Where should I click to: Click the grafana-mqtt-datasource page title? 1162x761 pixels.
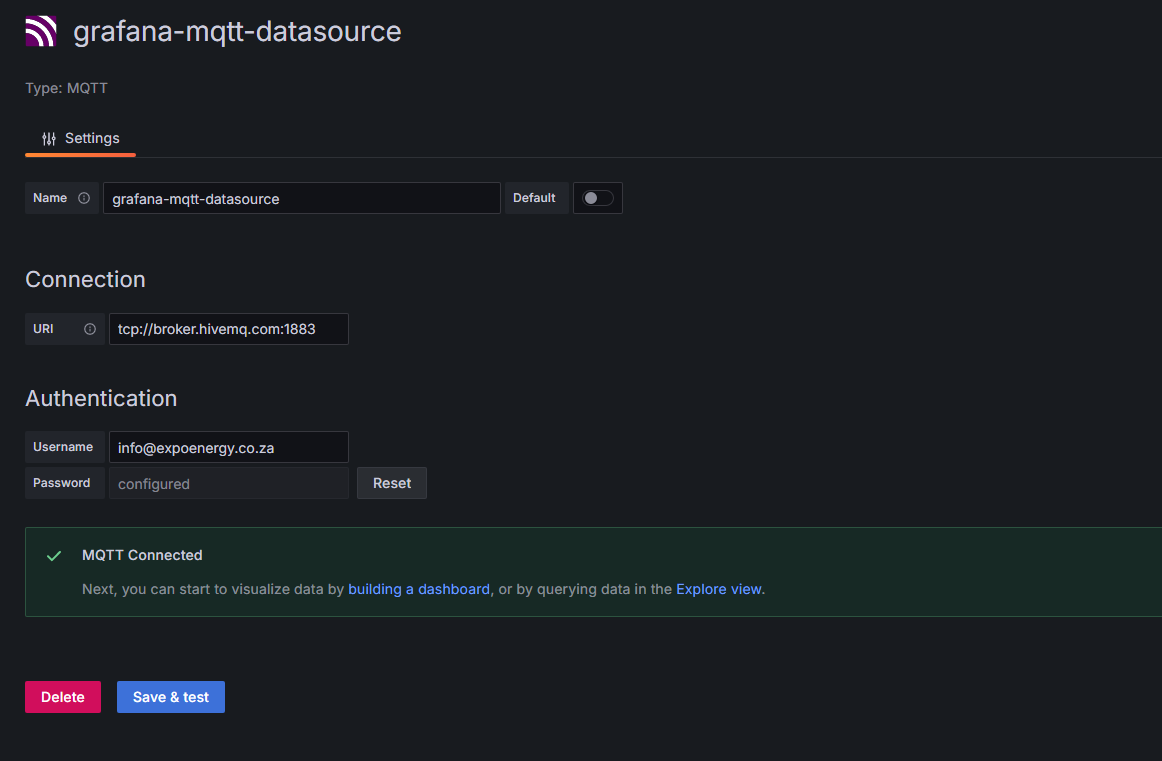tap(237, 31)
